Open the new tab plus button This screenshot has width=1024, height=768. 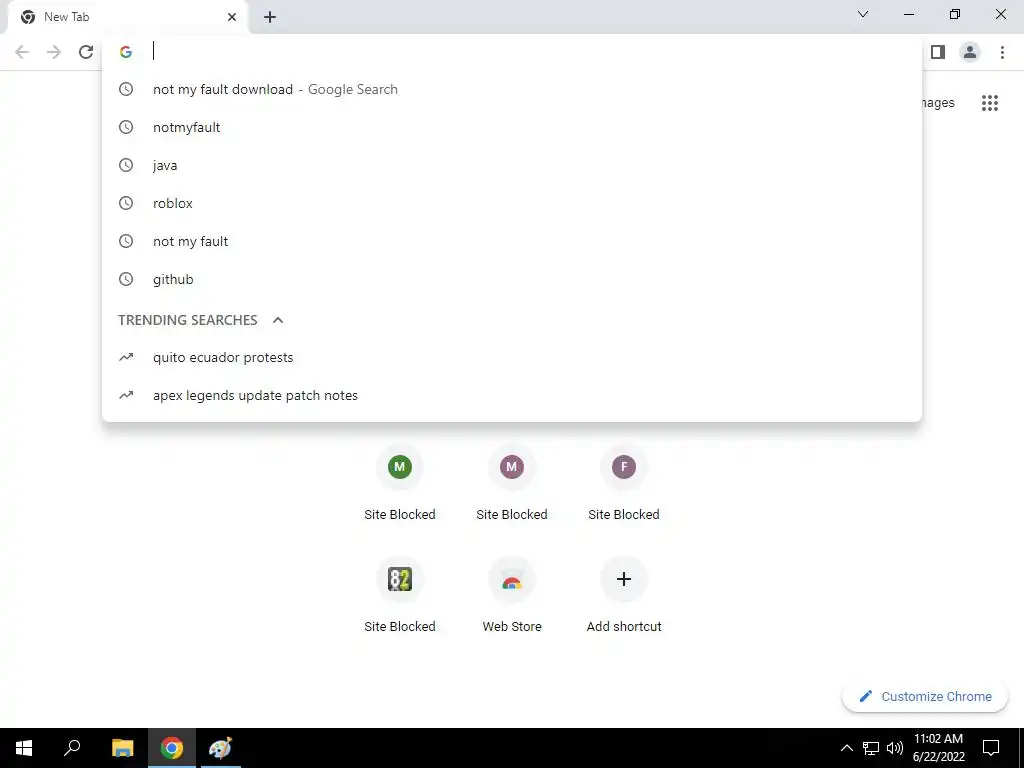[x=270, y=17]
